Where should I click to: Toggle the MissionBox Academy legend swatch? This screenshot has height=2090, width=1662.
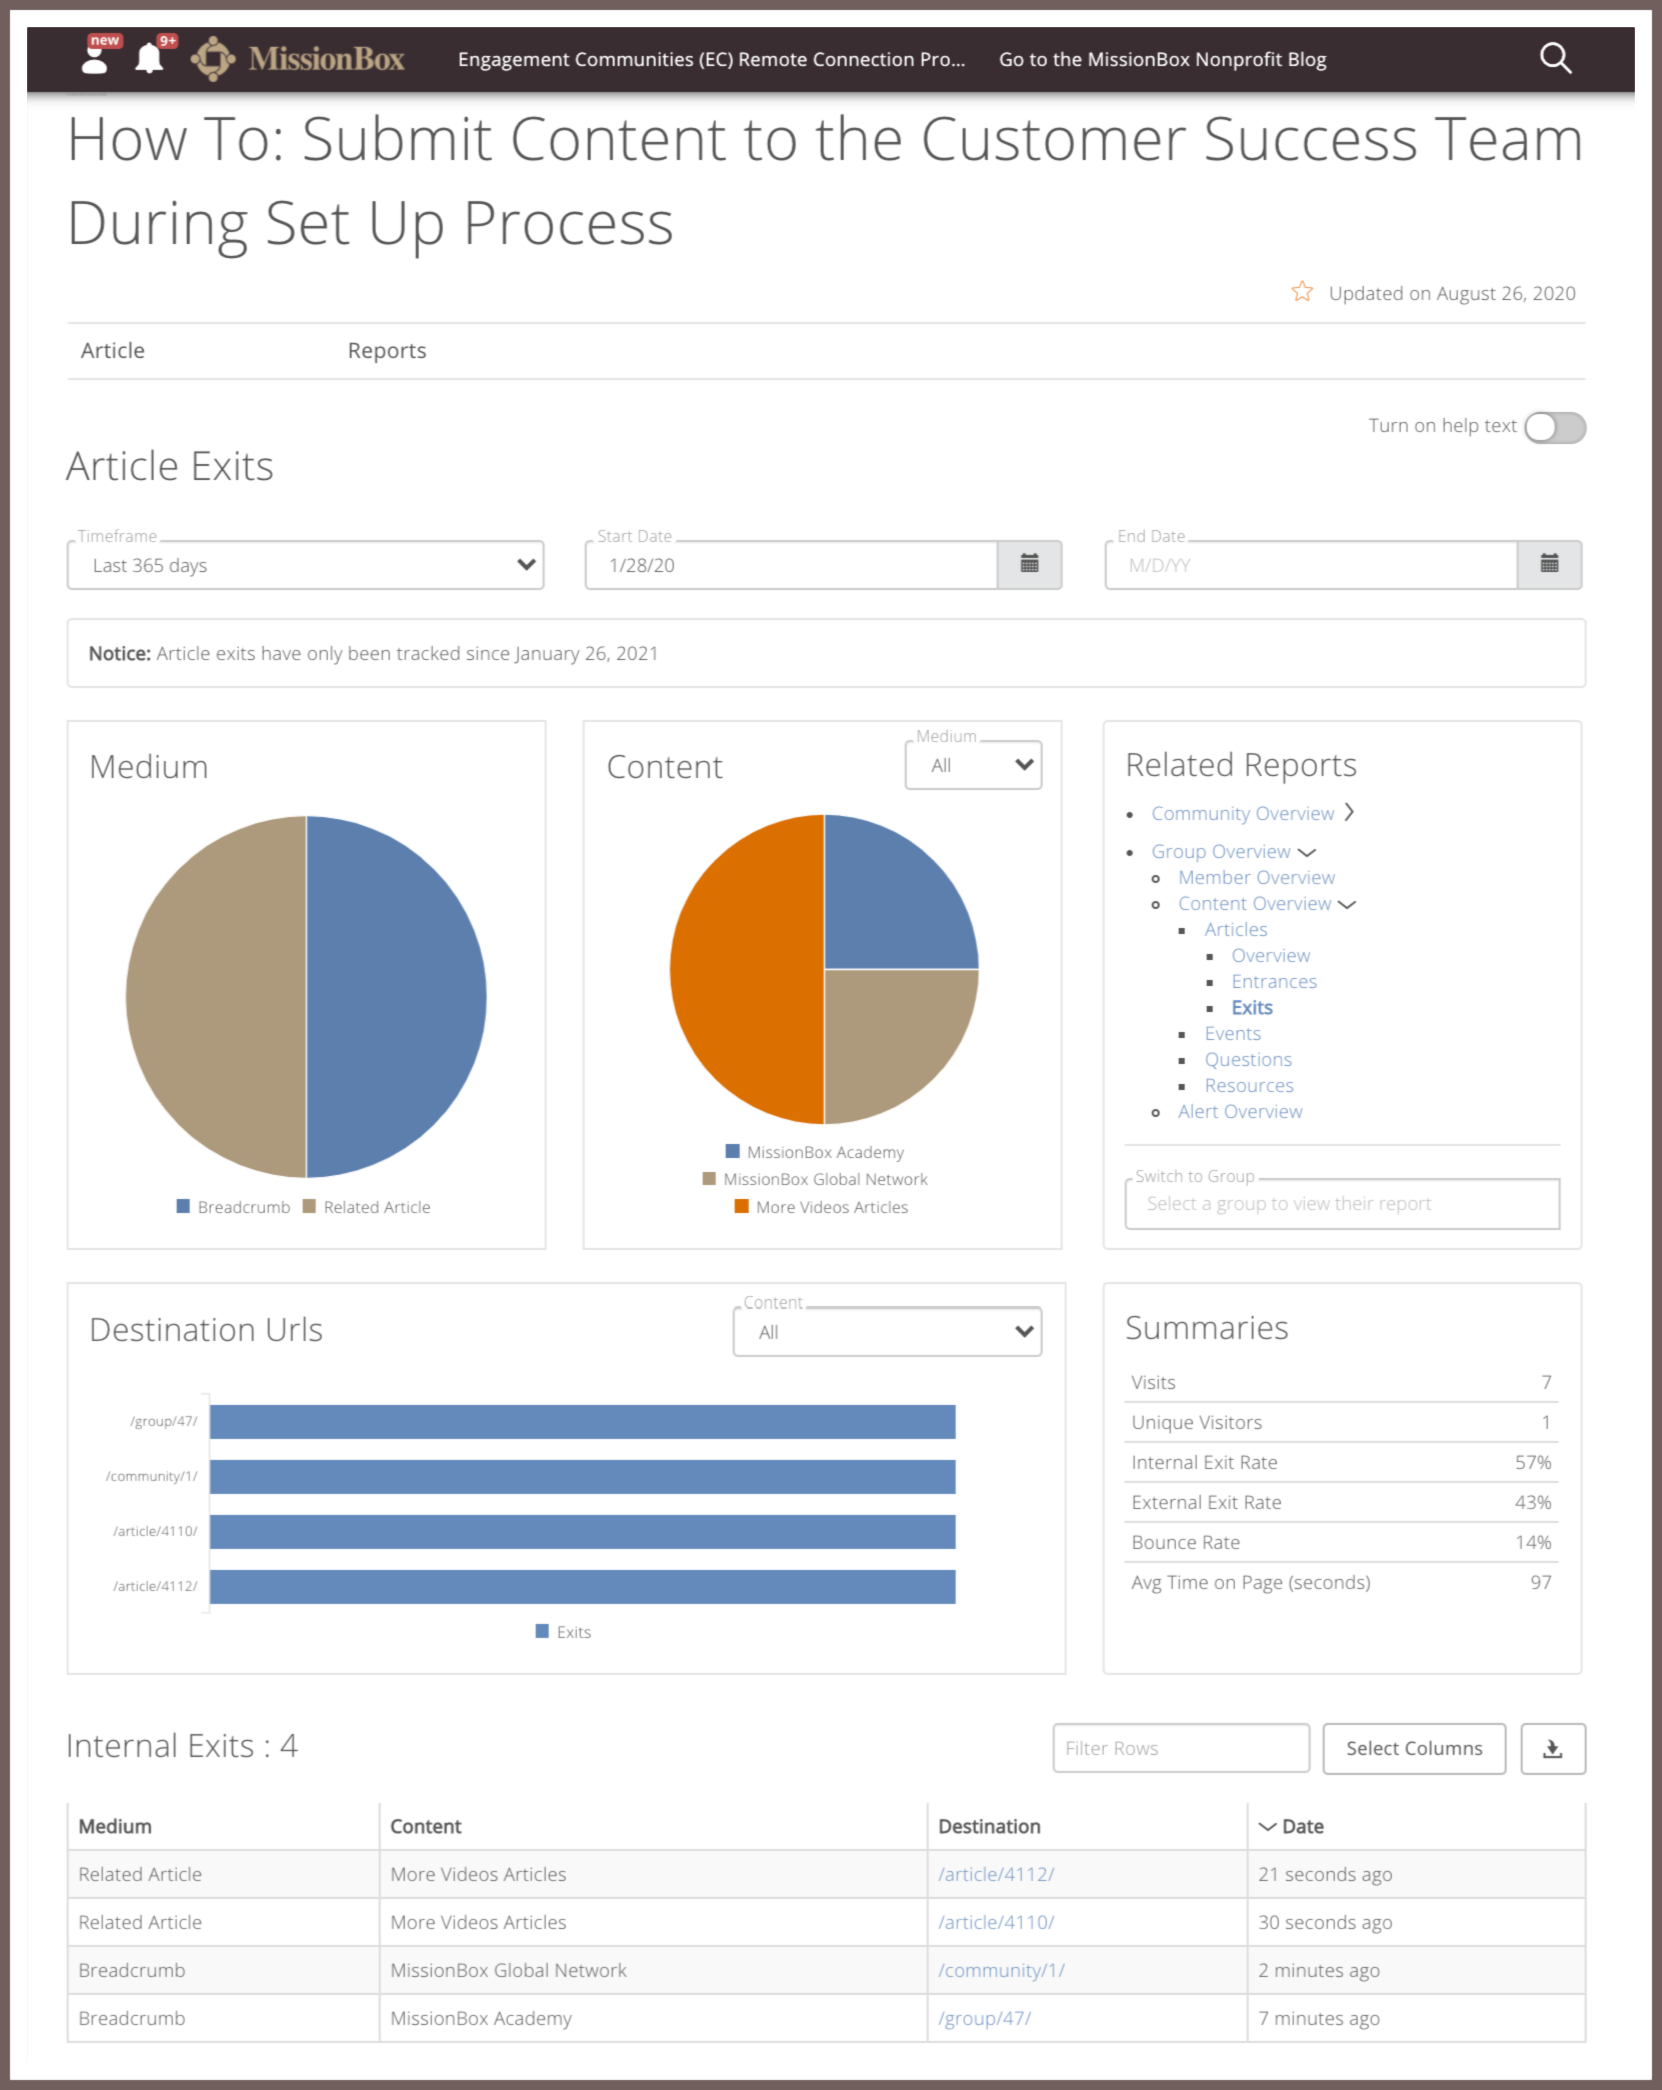[x=733, y=1151]
